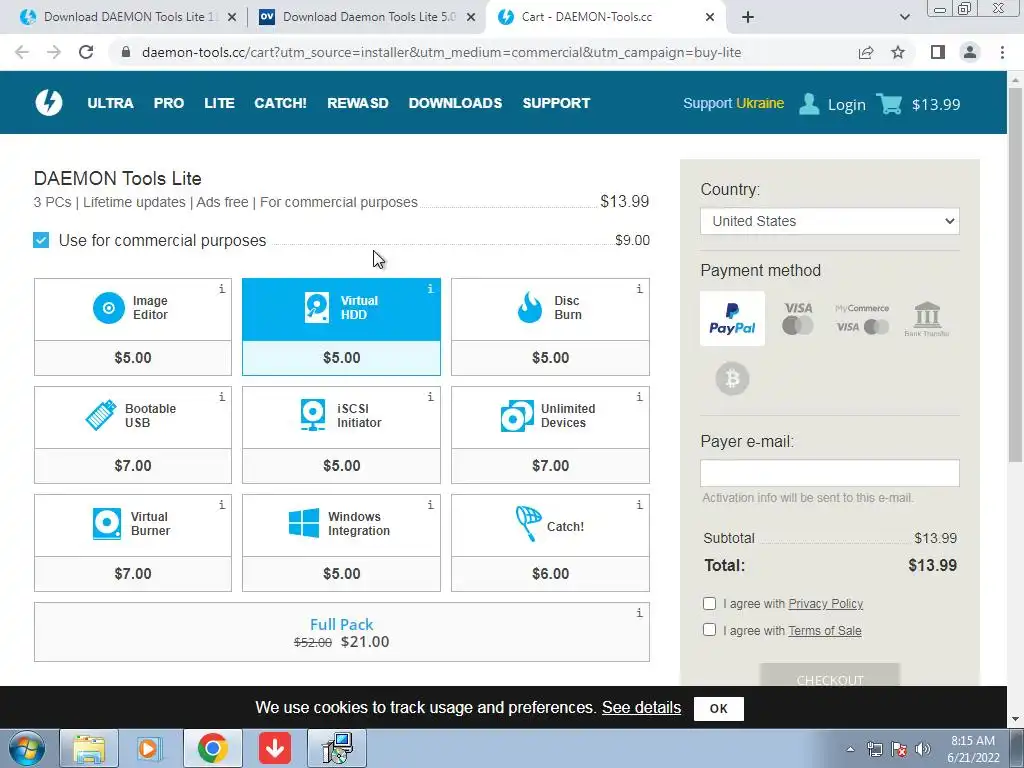Open the See details cookie link

point(641,707)
